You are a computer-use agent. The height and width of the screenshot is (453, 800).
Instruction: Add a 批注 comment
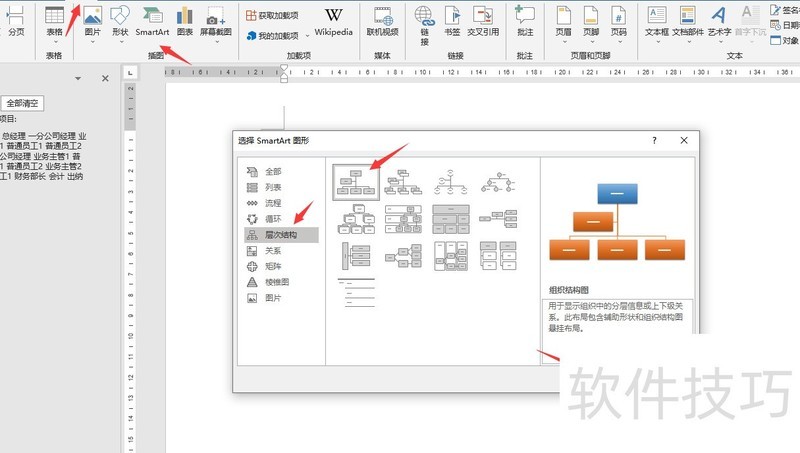pyautogui.click(x=525, y=21)
